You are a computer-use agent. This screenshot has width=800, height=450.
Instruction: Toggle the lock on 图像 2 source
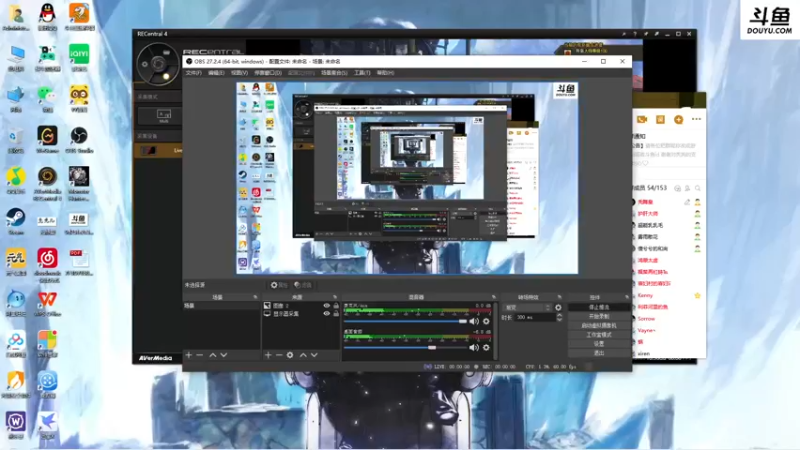pos(336,306)
